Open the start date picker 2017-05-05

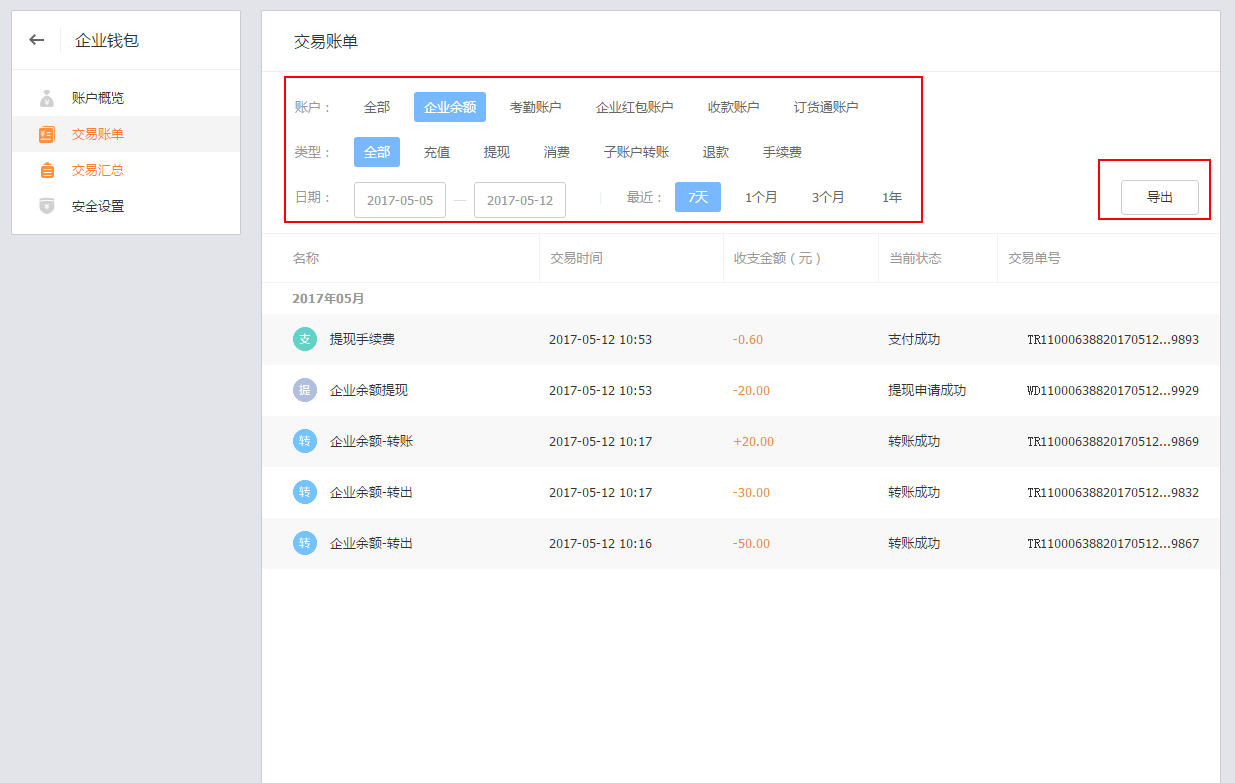400,200
